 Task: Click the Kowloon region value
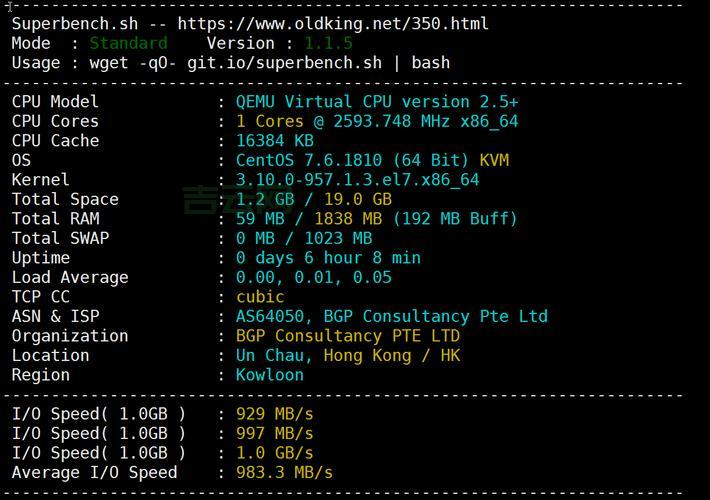(270, 375)
